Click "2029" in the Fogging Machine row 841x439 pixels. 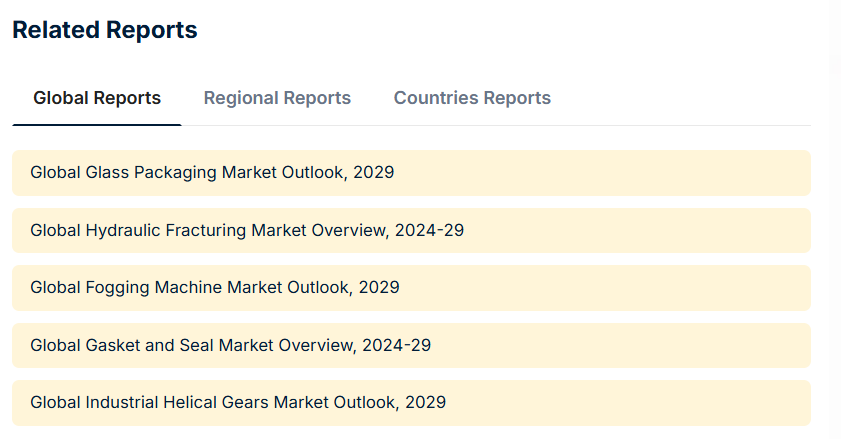tap(378, 288)
